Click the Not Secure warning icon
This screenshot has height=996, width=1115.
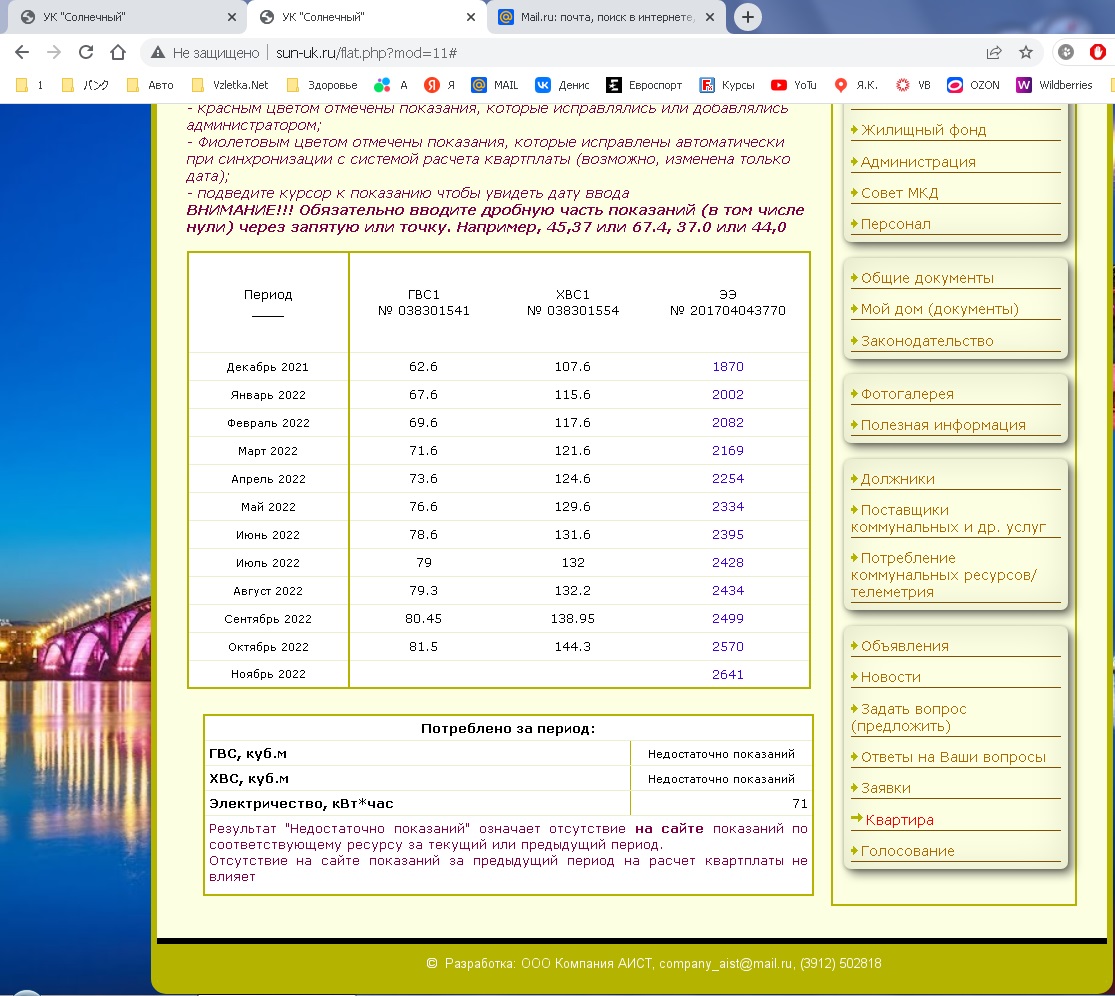(157, 52)
